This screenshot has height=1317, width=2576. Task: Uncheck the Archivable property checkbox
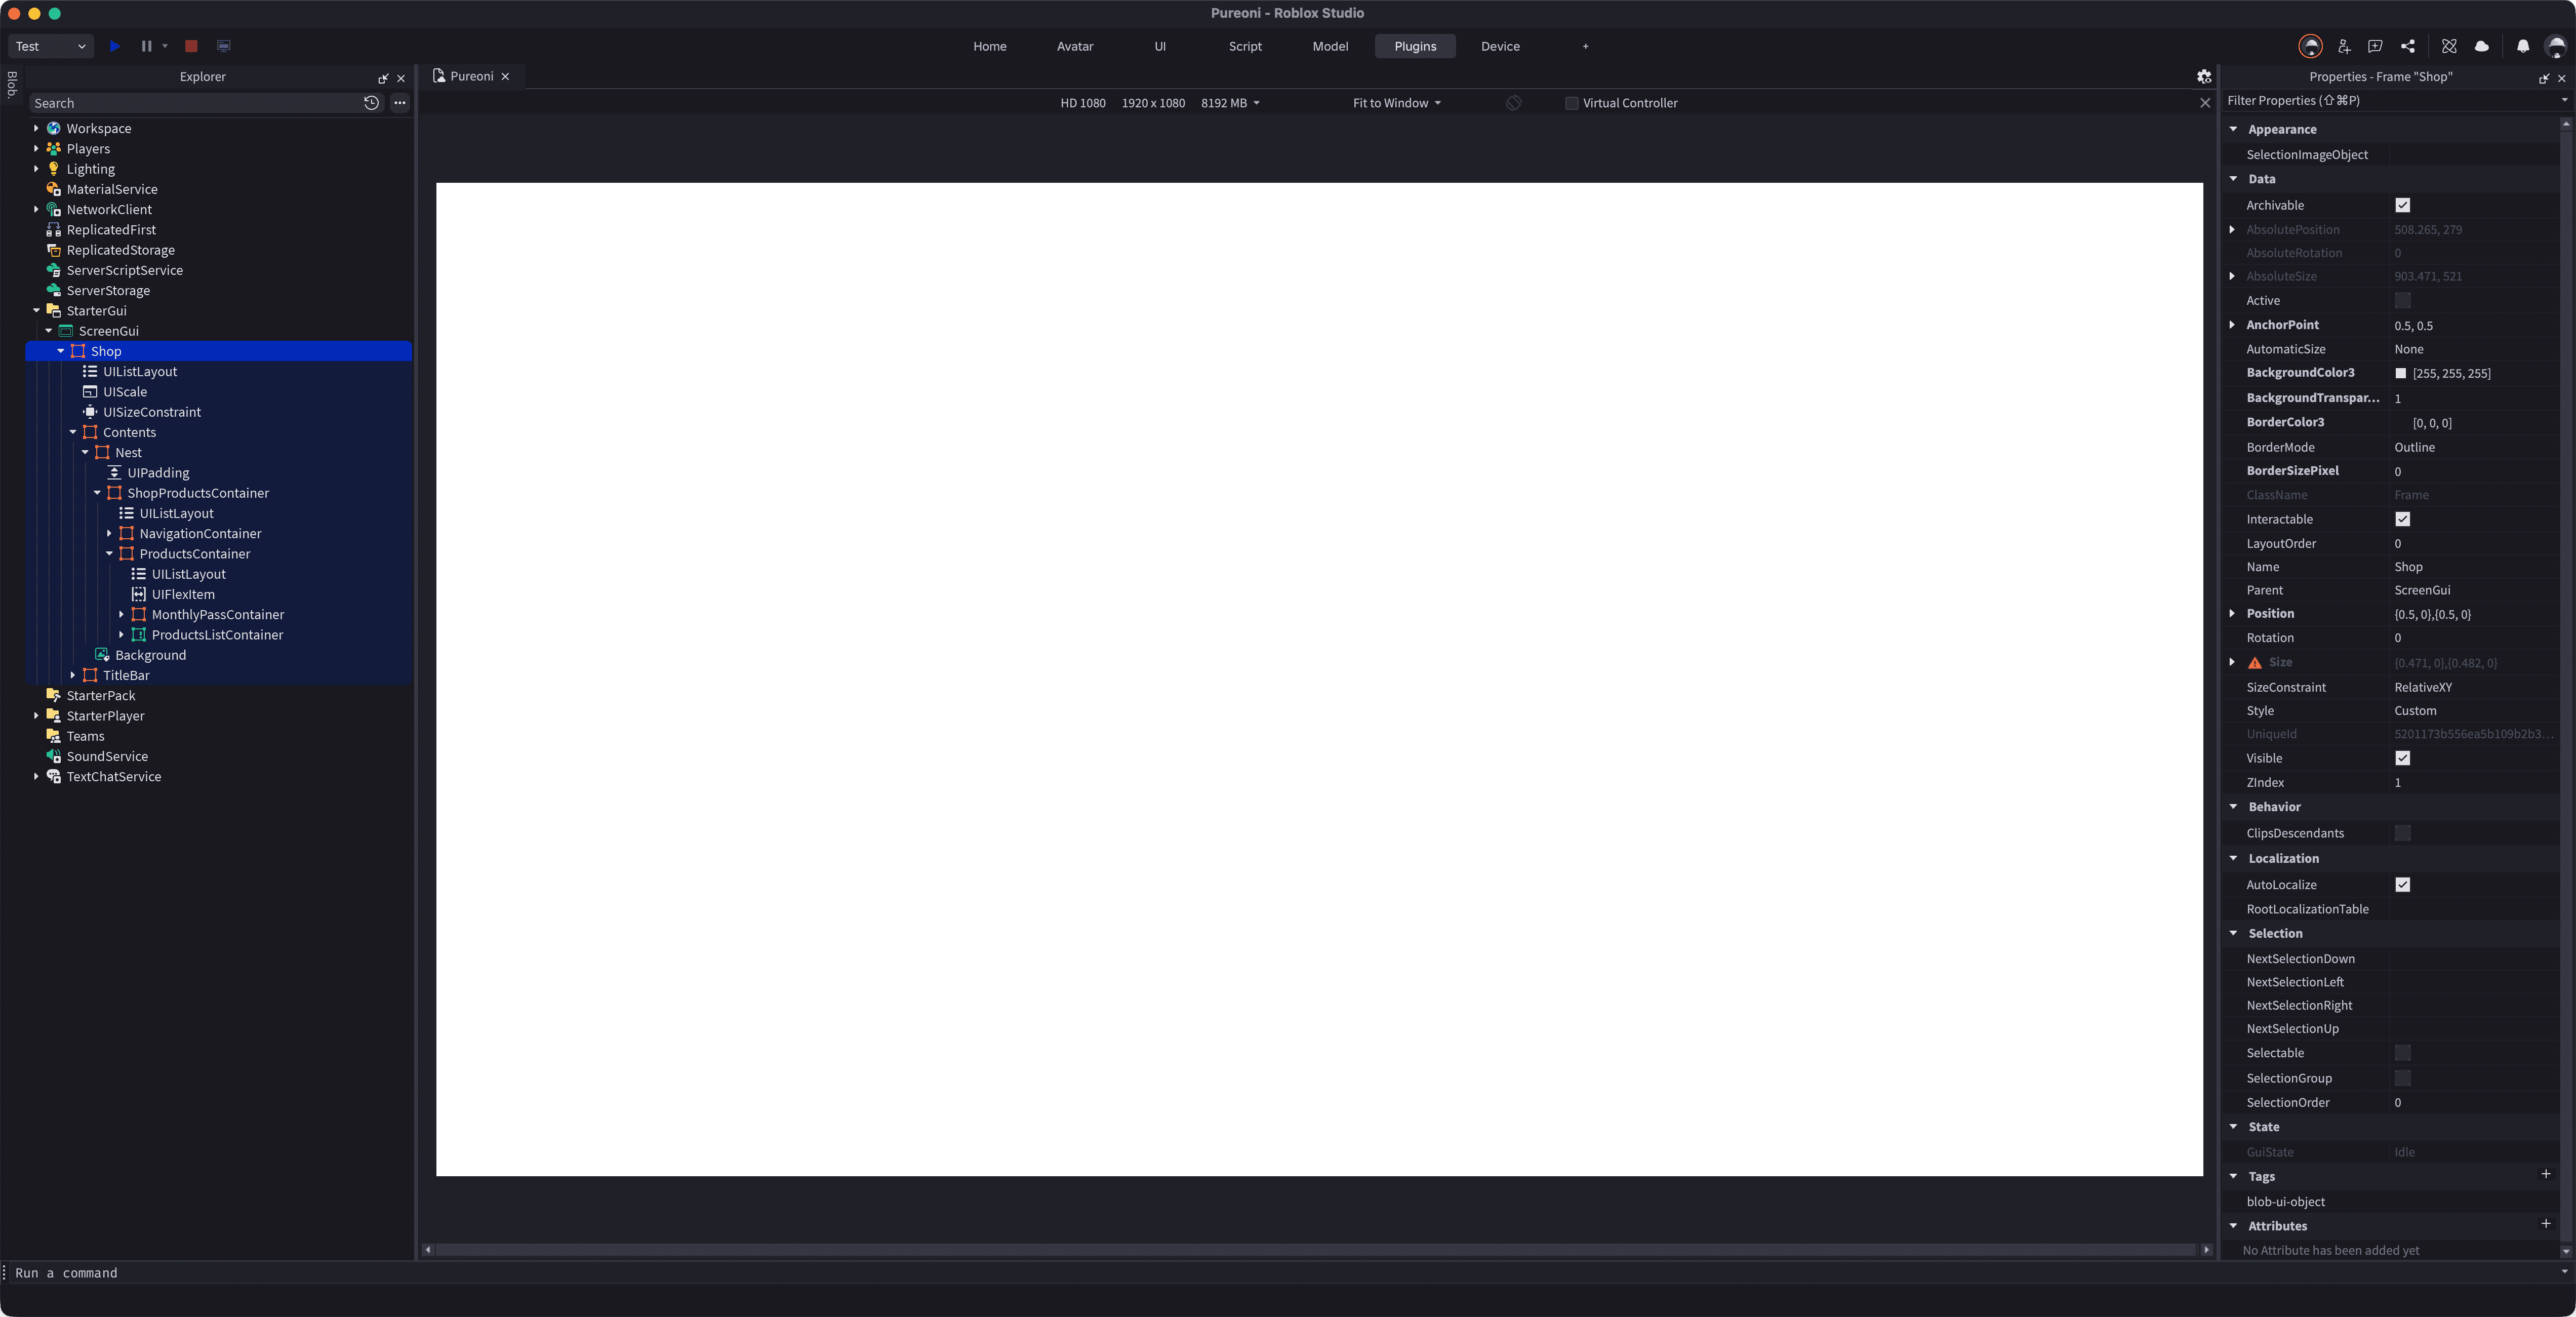point(2402,205)
